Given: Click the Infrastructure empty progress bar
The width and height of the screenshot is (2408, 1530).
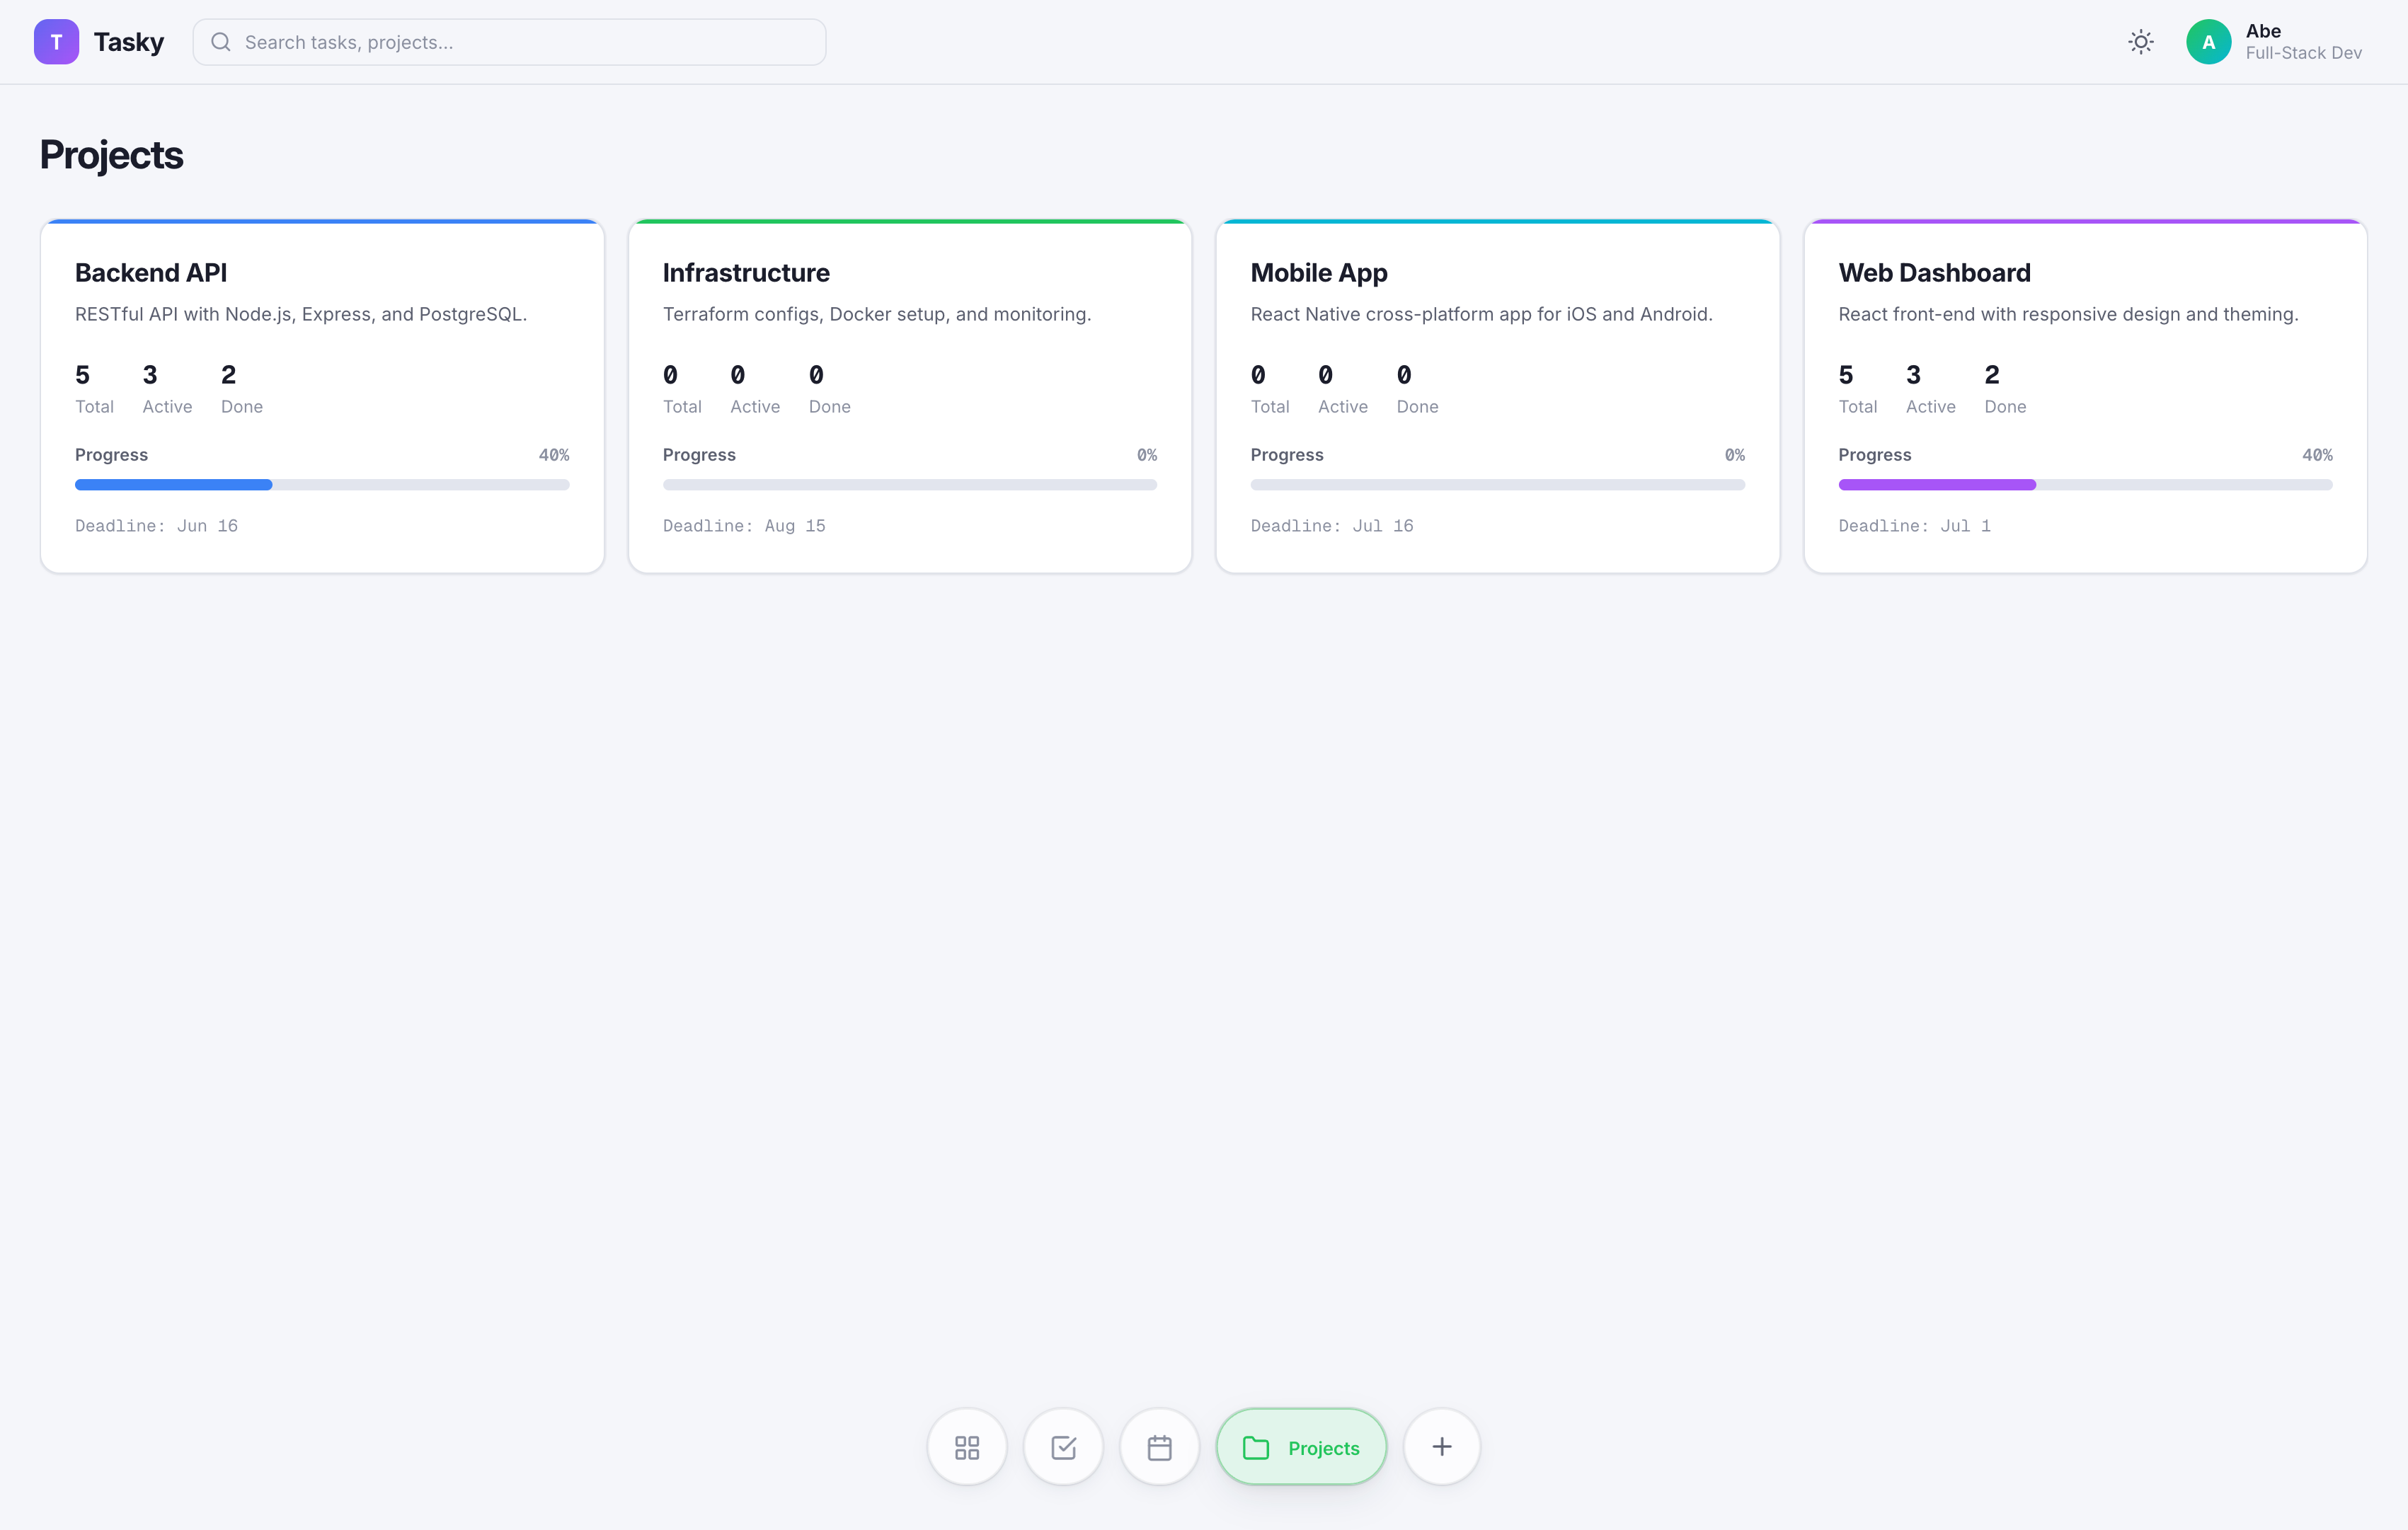Looking at the screenshot, I should coord(909,485).
